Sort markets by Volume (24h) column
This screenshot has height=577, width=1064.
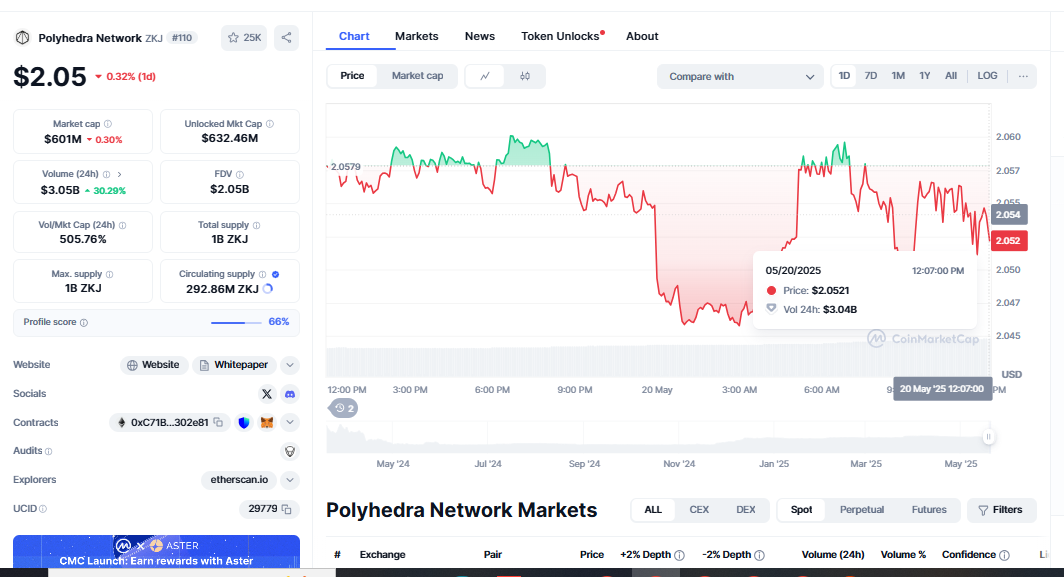click(833, 555)
